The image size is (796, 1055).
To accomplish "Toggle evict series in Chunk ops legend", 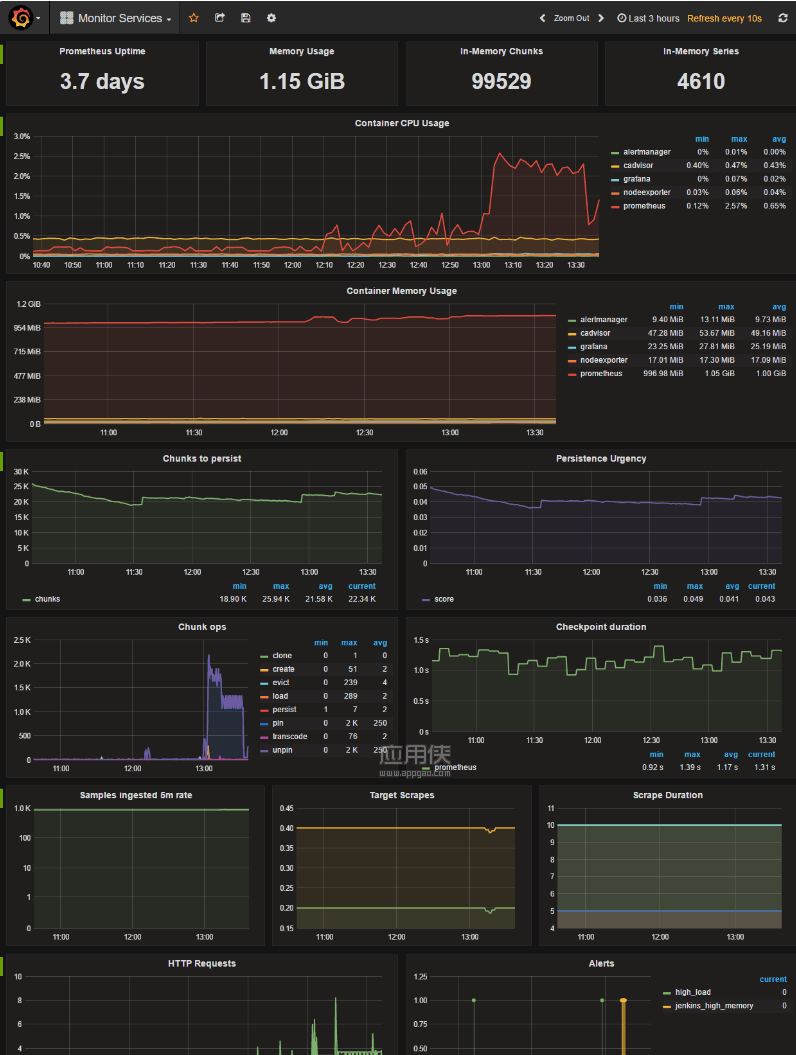I will point(281,682).
